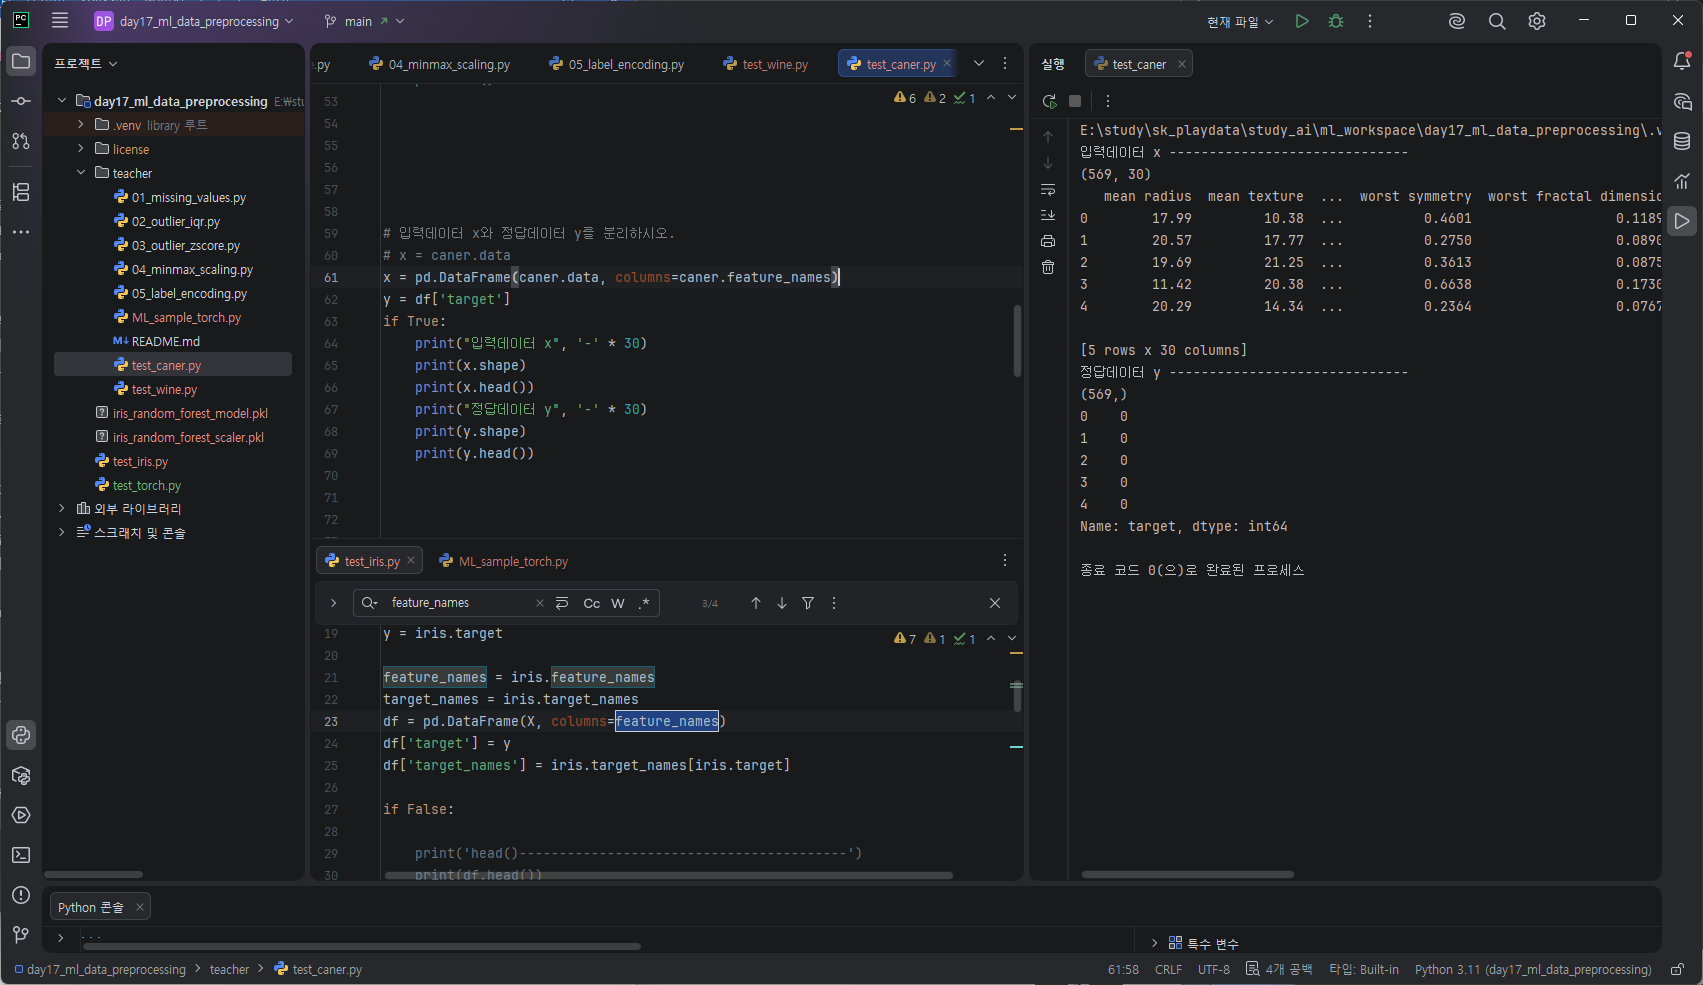Show hidden editor tabs dropdown
Screen dimensions: 1703x985
[979, 63]
